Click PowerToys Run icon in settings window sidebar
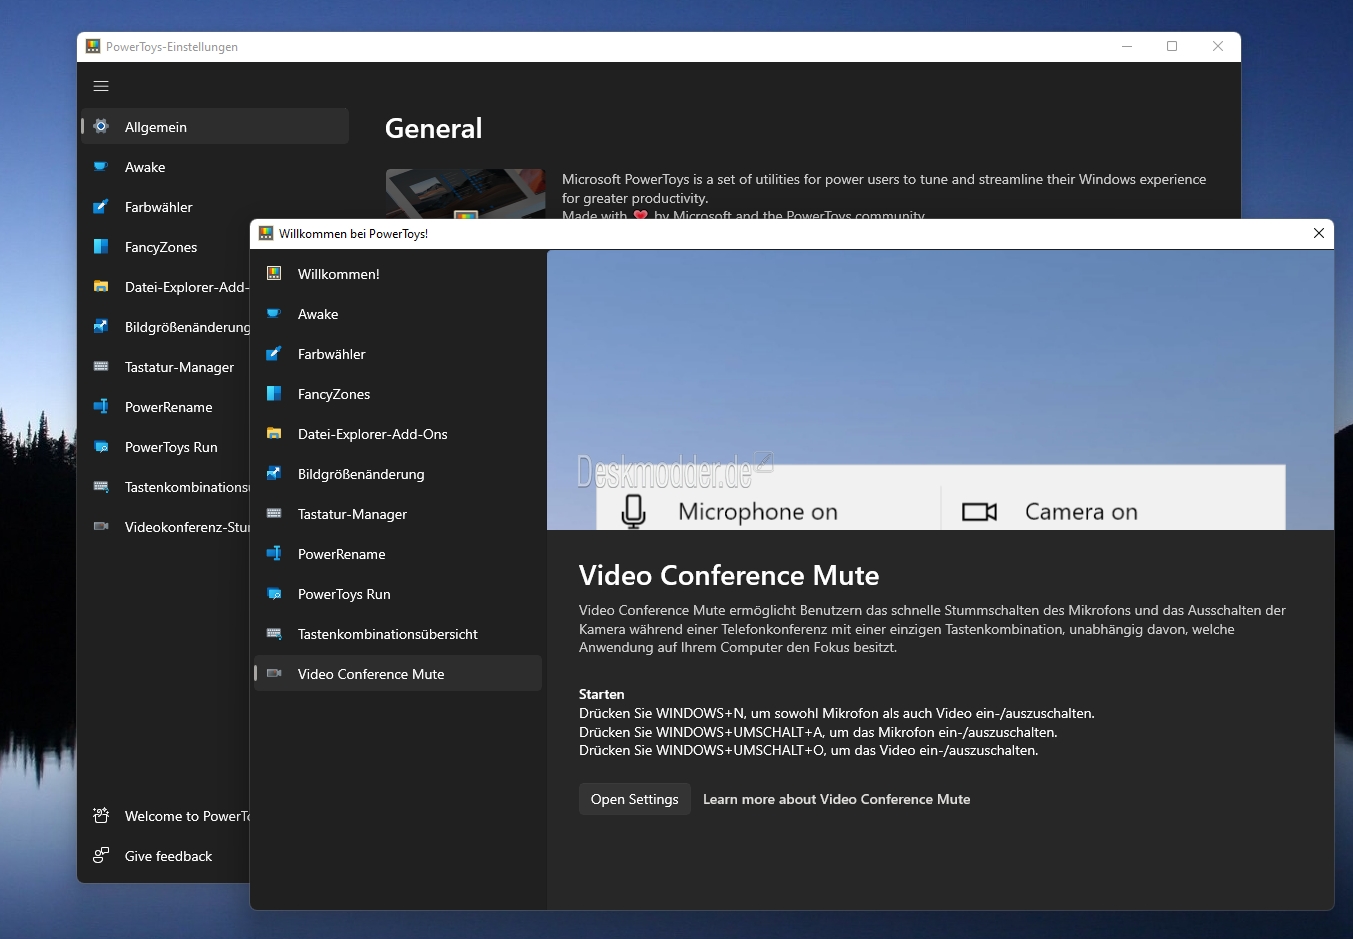Viewport: 1353px width, 939px height. (x=101, y=446)
